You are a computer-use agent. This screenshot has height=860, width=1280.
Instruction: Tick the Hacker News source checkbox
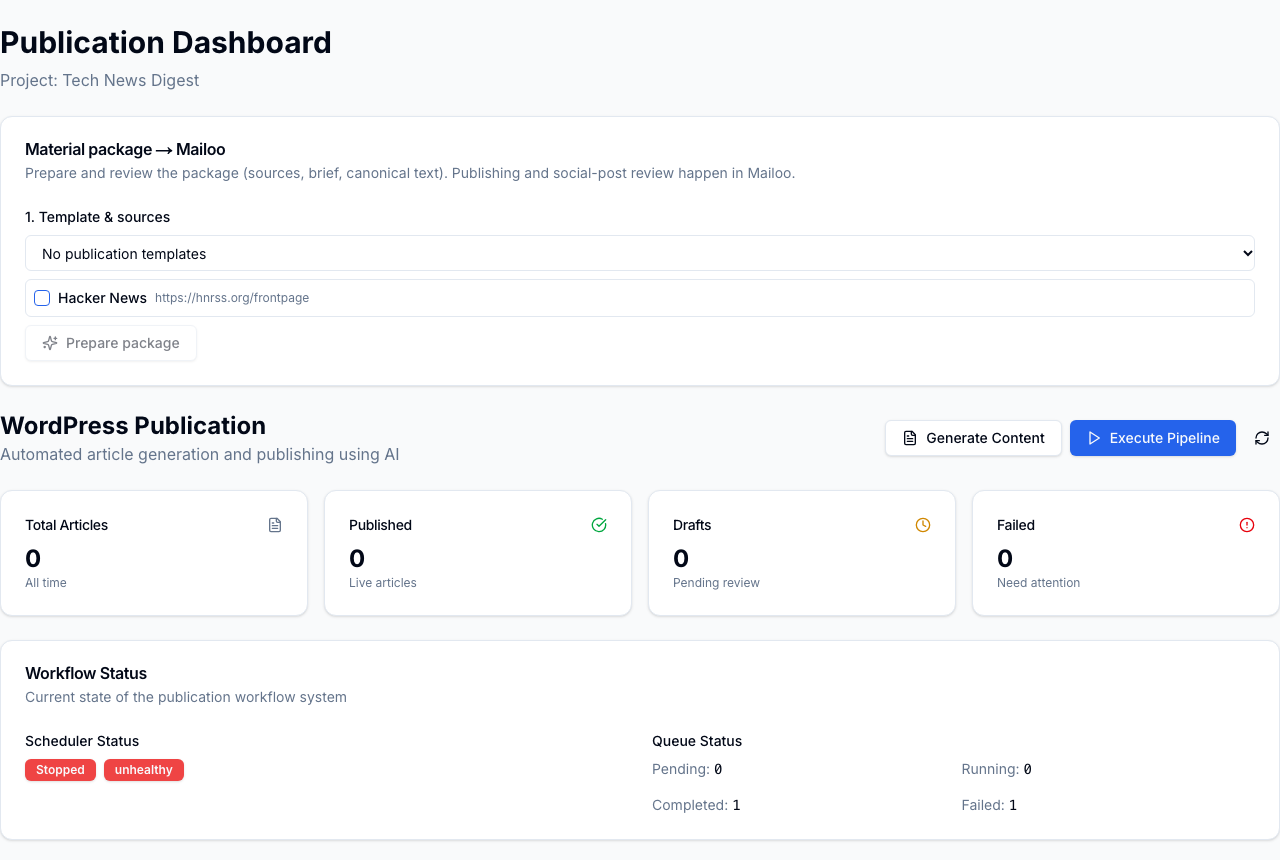(42, 298)
